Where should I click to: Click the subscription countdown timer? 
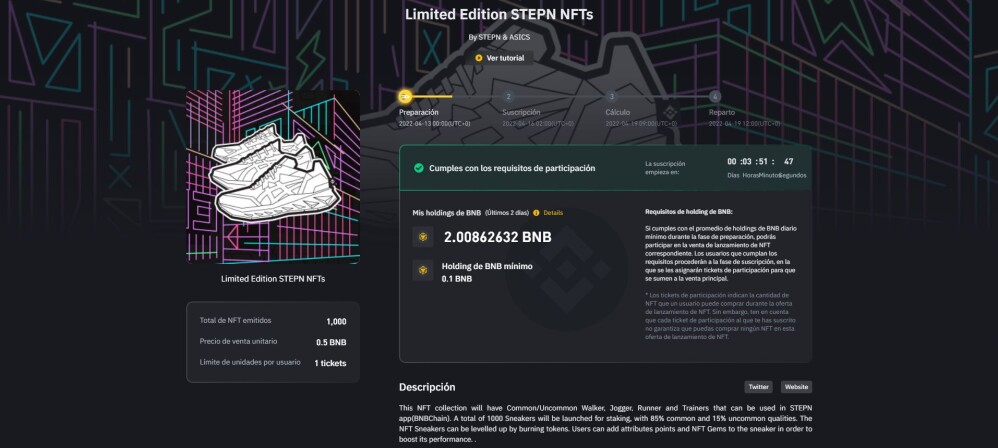tap(766, 167)
